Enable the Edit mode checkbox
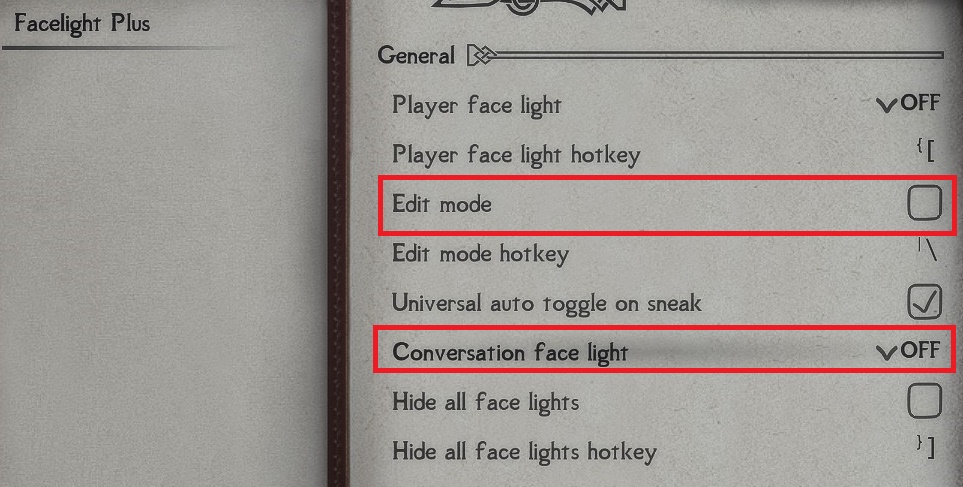The height and width of the screenshot is (487, 963). (924, 203)
